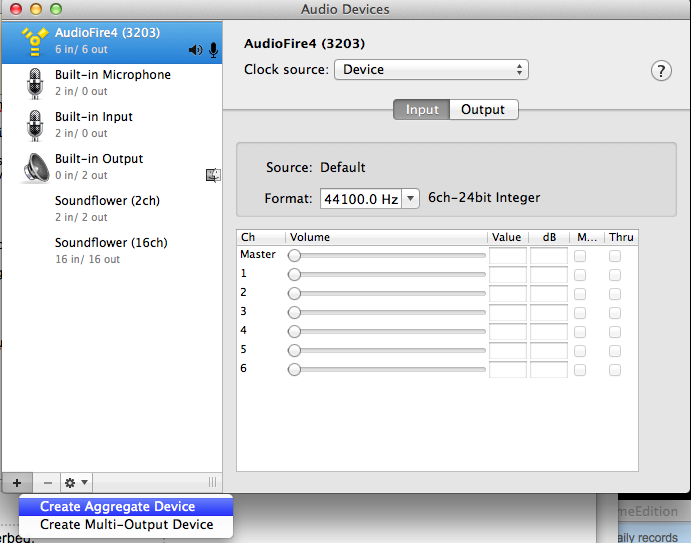Click the Ch column header
The height and width of the screenshot is (543, 691).
[261, 237]
